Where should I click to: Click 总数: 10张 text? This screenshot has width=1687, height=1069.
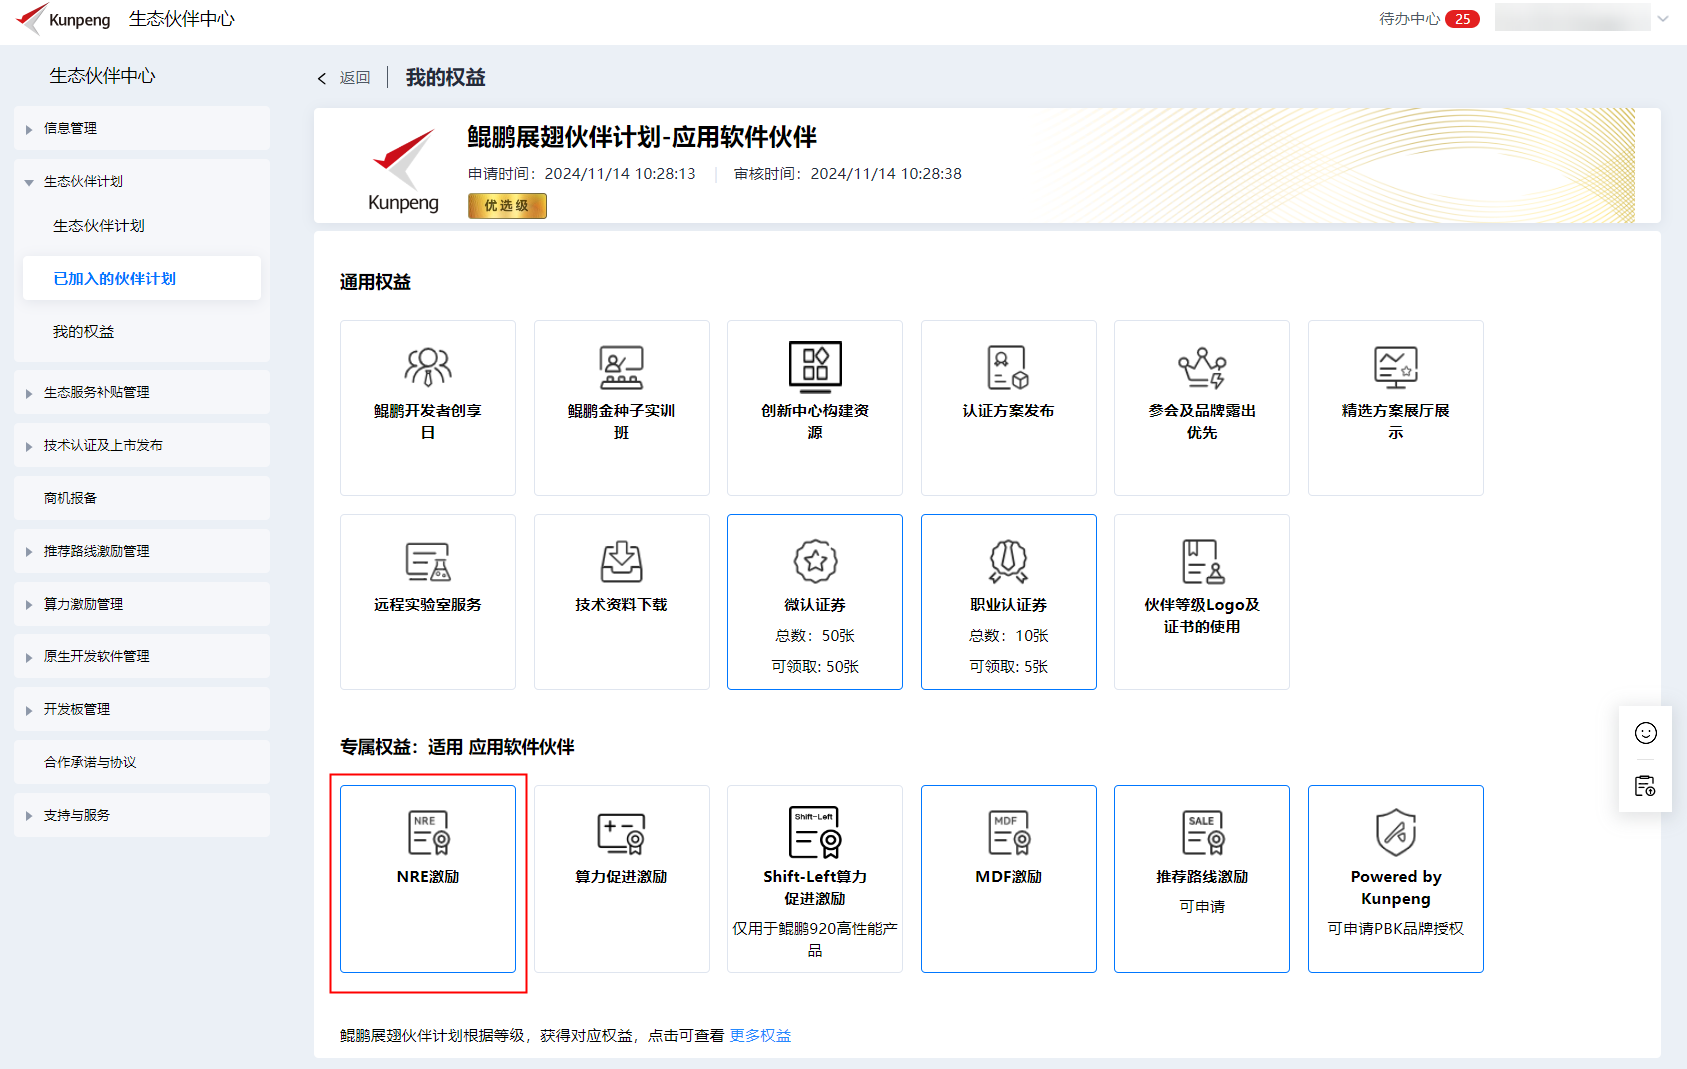1008,635
